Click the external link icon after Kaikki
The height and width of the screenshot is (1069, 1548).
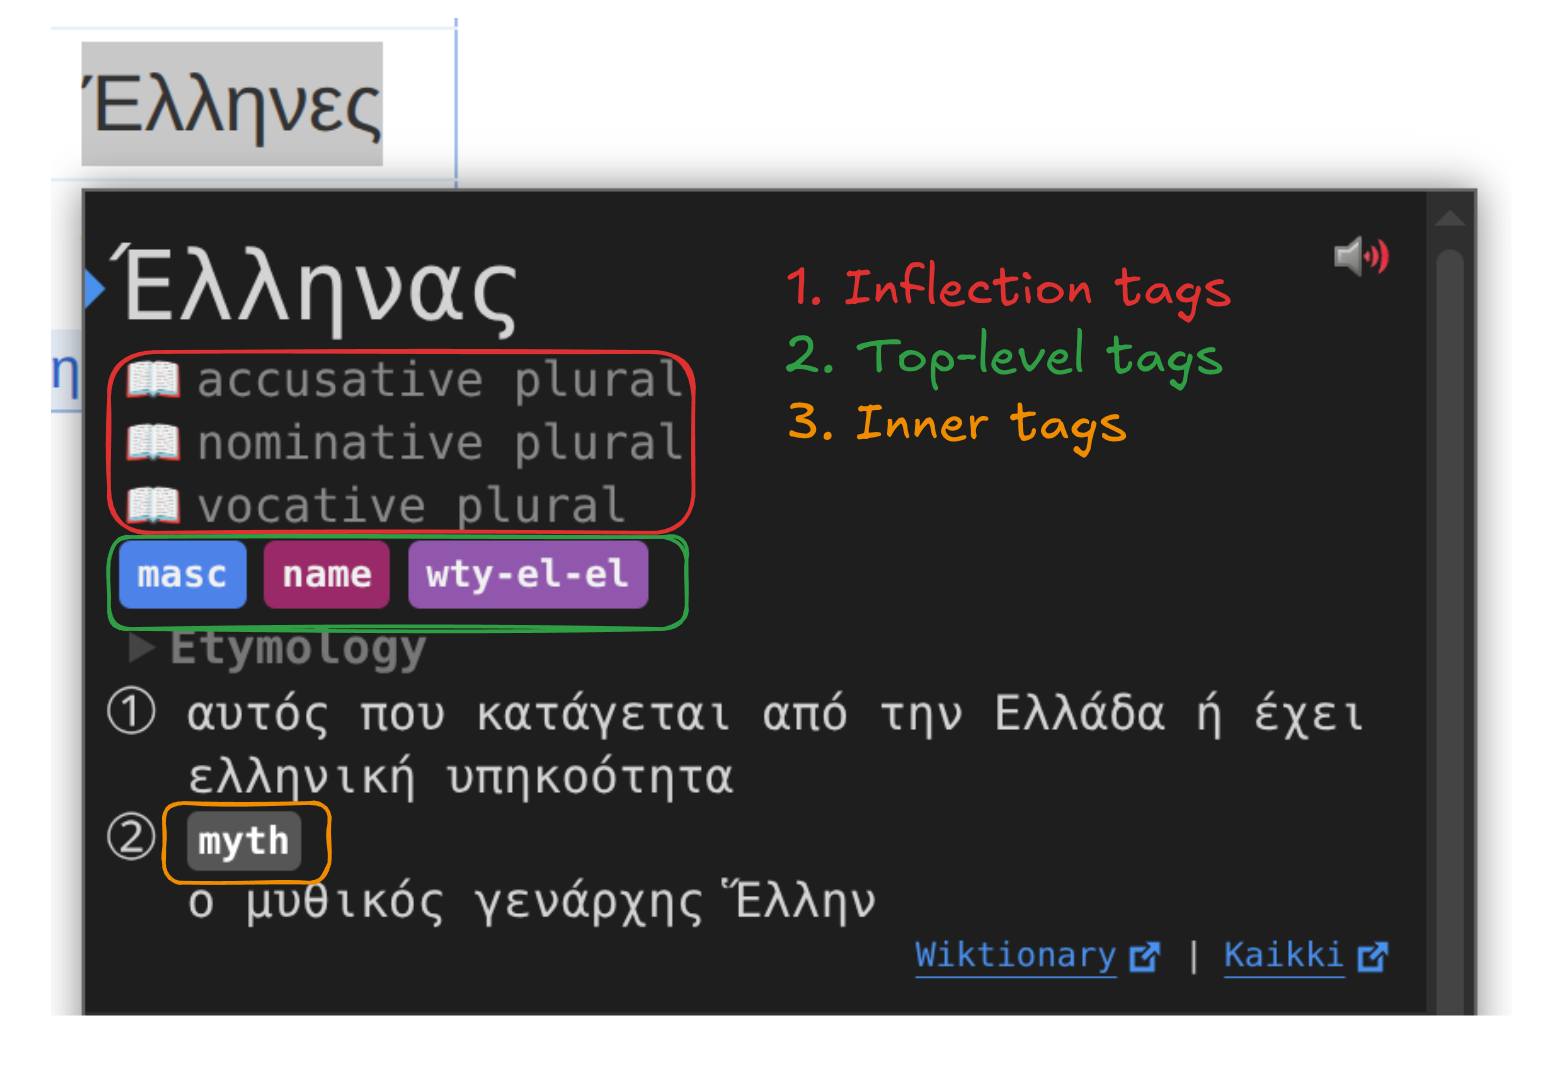[1373, 957]
